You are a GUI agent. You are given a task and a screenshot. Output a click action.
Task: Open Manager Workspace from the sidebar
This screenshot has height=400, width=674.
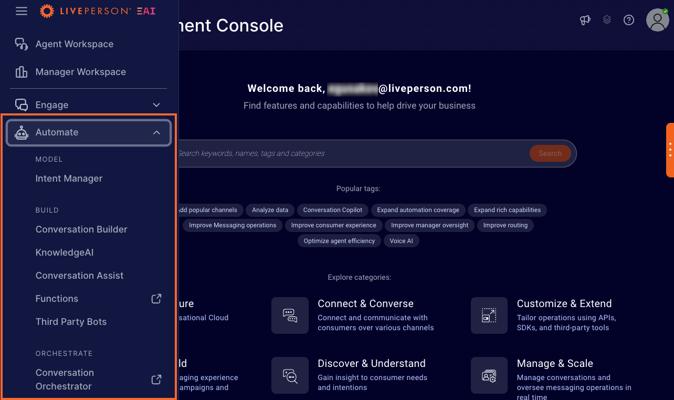(80, 72)
